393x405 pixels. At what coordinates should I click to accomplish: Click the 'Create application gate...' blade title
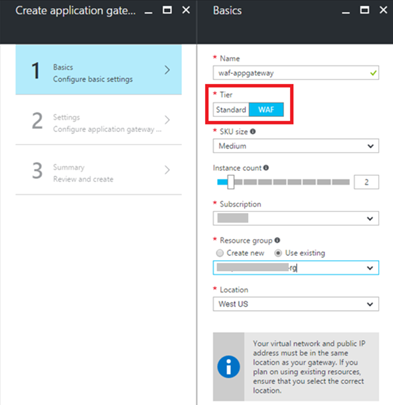click(76, 11)
